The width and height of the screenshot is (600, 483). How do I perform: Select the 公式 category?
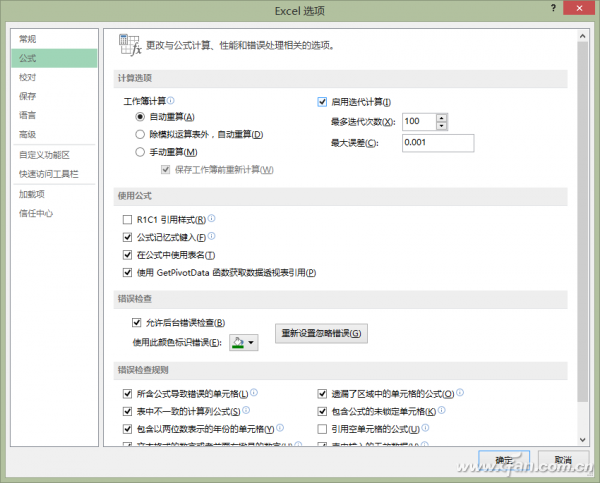pos(54,58)
